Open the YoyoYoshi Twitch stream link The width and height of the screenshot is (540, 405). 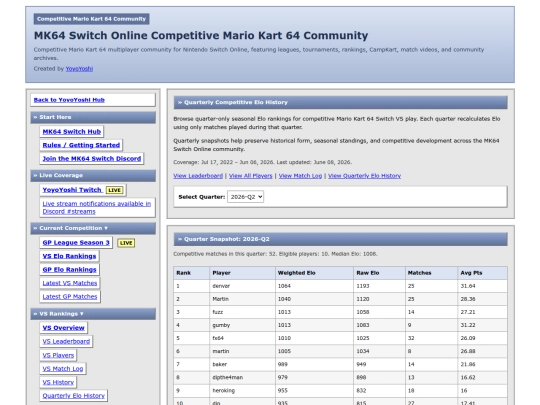point(72,190)
